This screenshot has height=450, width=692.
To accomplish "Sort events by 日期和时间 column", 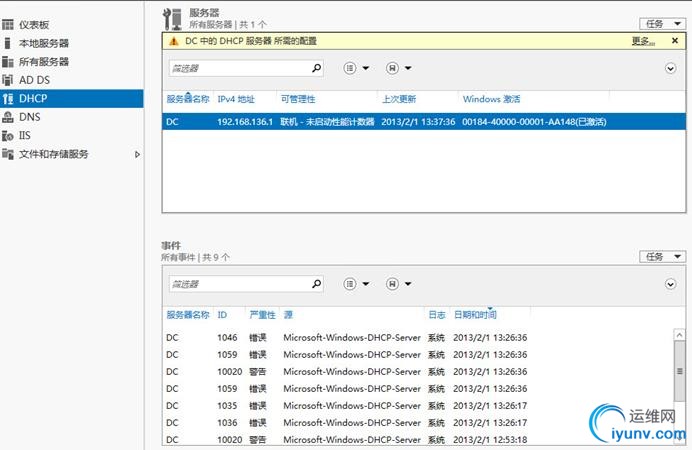I will pyautogui.click(x=475, y=315).
